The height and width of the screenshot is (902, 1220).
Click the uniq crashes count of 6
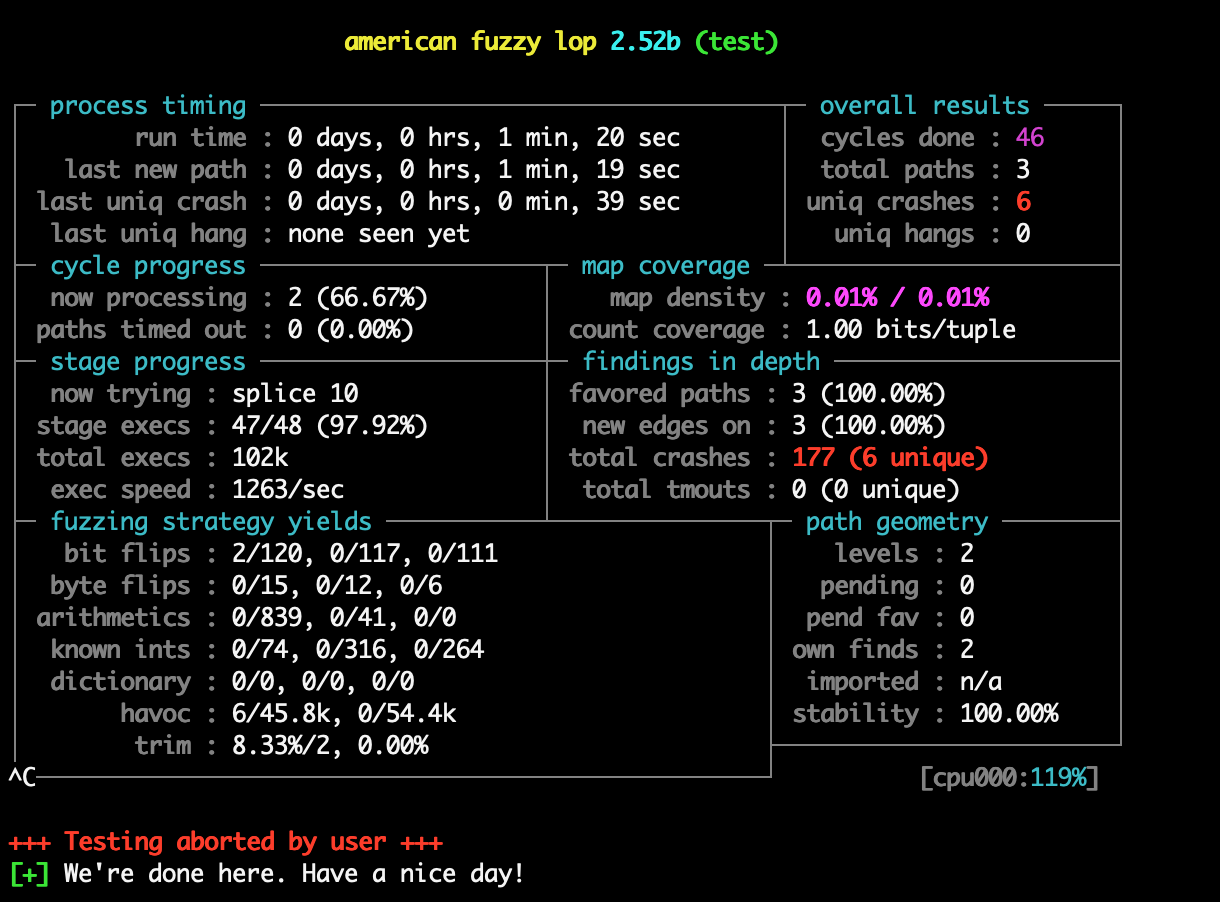pyautogui.click(x=1021, y=201)
